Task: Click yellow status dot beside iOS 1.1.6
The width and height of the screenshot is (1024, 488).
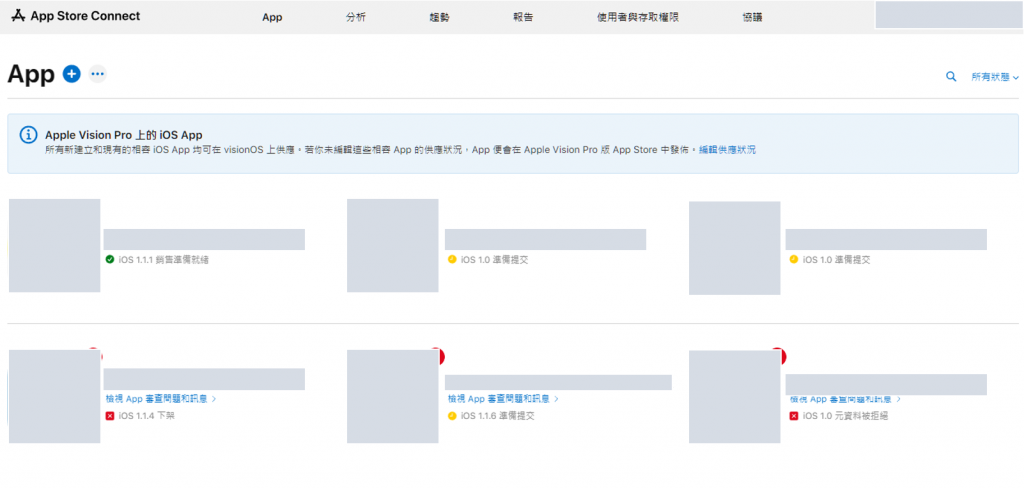Action: pos(452,415)
